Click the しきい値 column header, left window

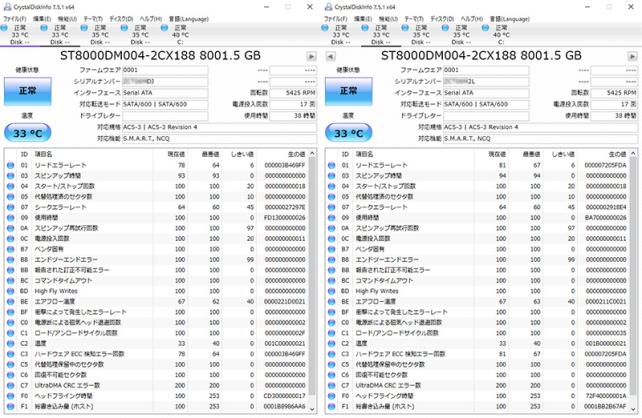coord(242,154)
